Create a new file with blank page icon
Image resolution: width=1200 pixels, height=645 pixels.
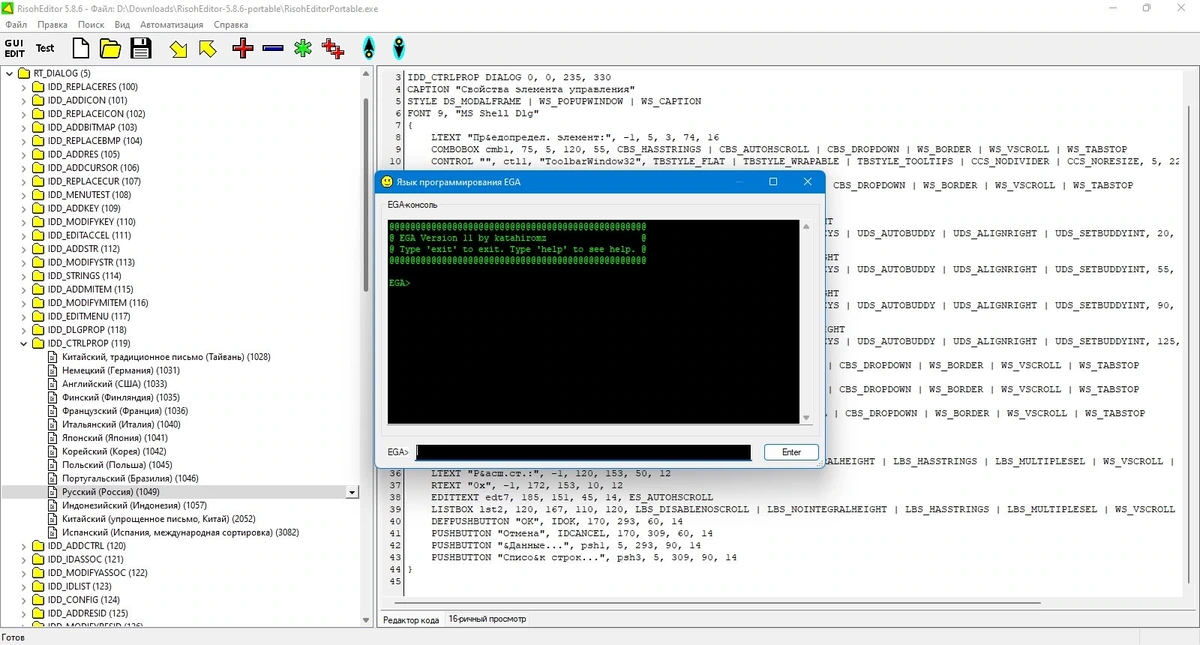pyautogui.click(x=80, y=48)
